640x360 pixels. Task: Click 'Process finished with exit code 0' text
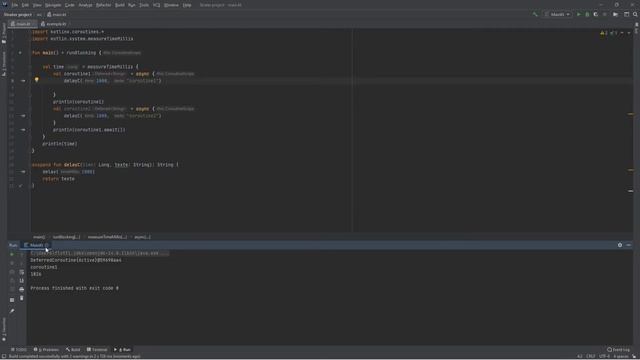pyautogui.click(x=74, y=288)
